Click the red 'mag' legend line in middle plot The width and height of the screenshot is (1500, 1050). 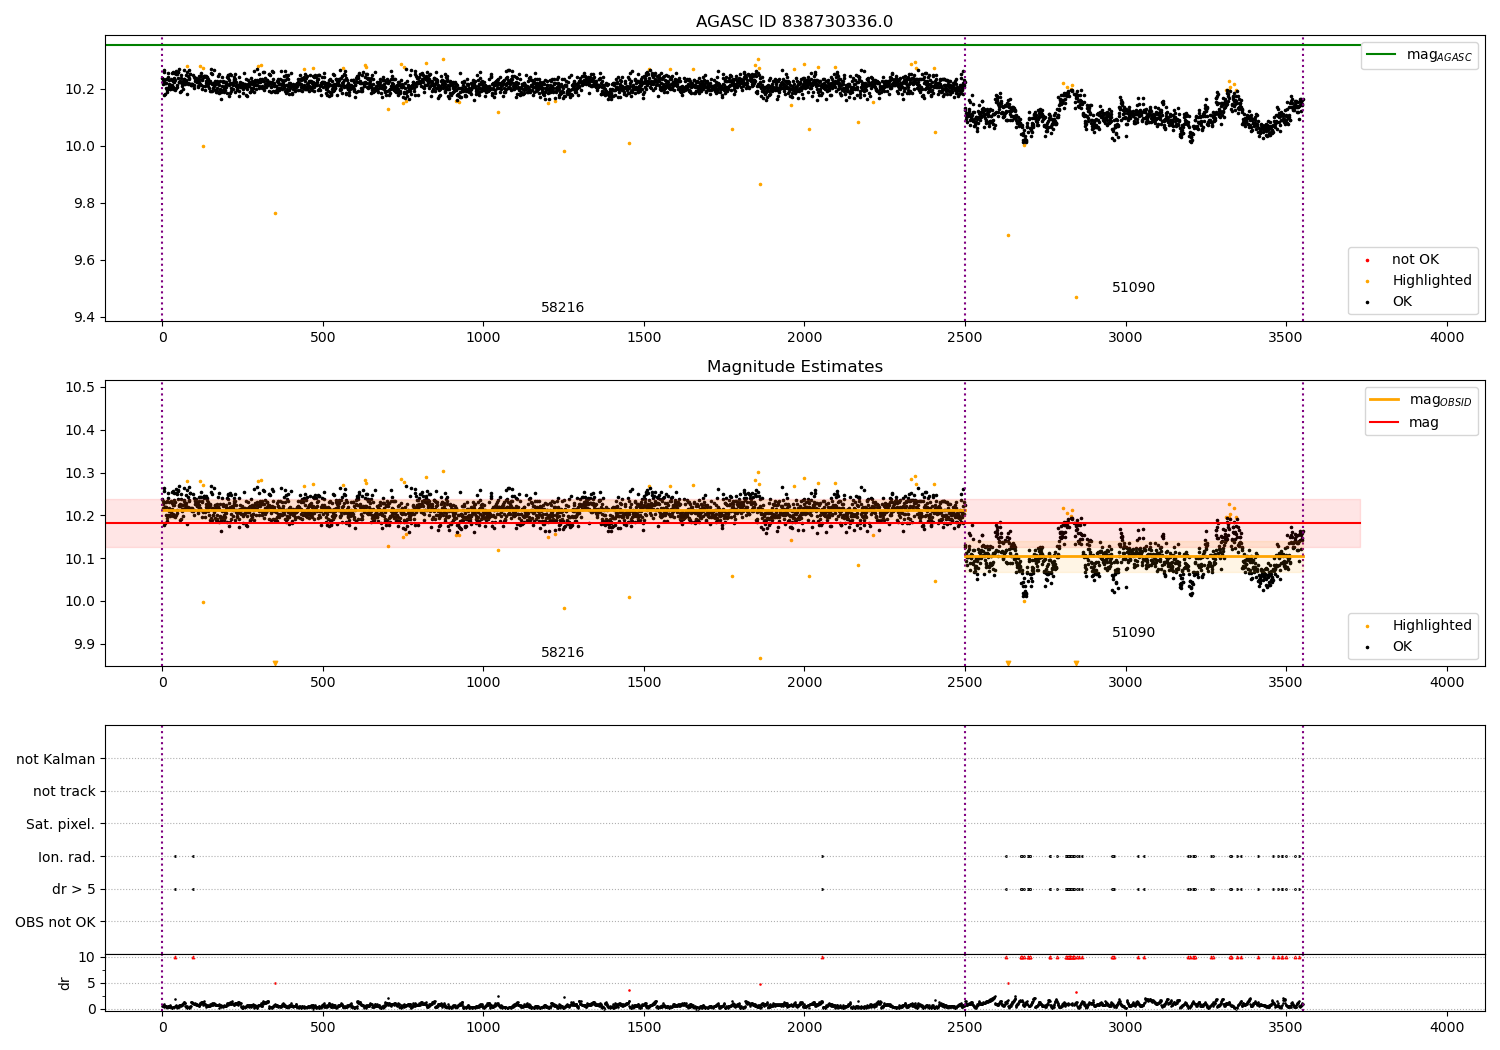1385,423
